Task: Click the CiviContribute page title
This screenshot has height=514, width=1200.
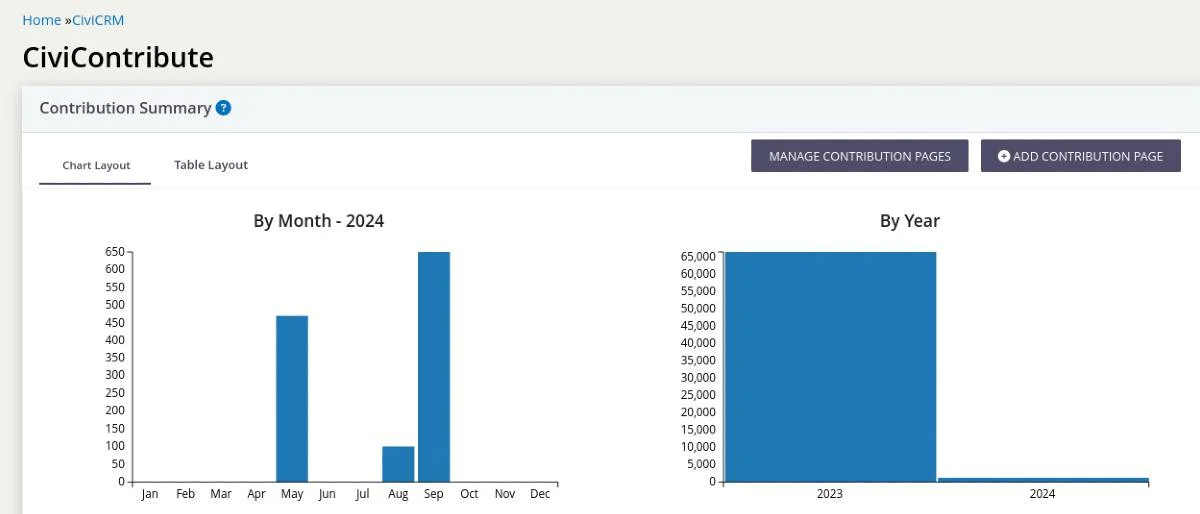Action: click(x=118, y=57)
